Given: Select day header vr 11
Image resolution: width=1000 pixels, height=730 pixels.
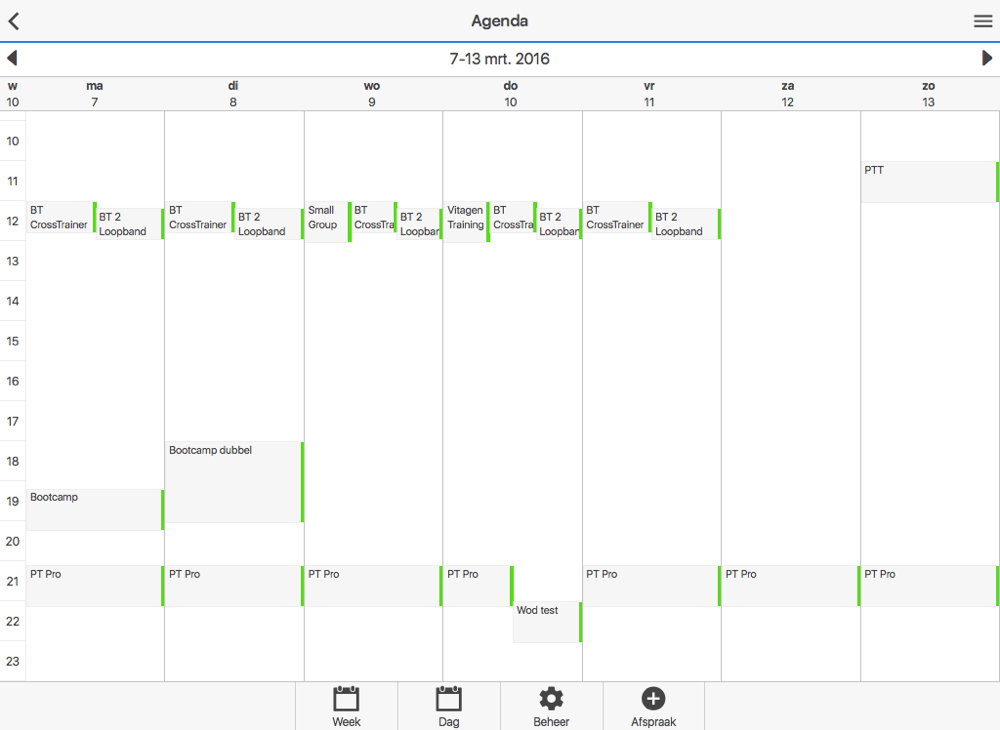Looking at the screenshot, I should (x=649, y=94).
